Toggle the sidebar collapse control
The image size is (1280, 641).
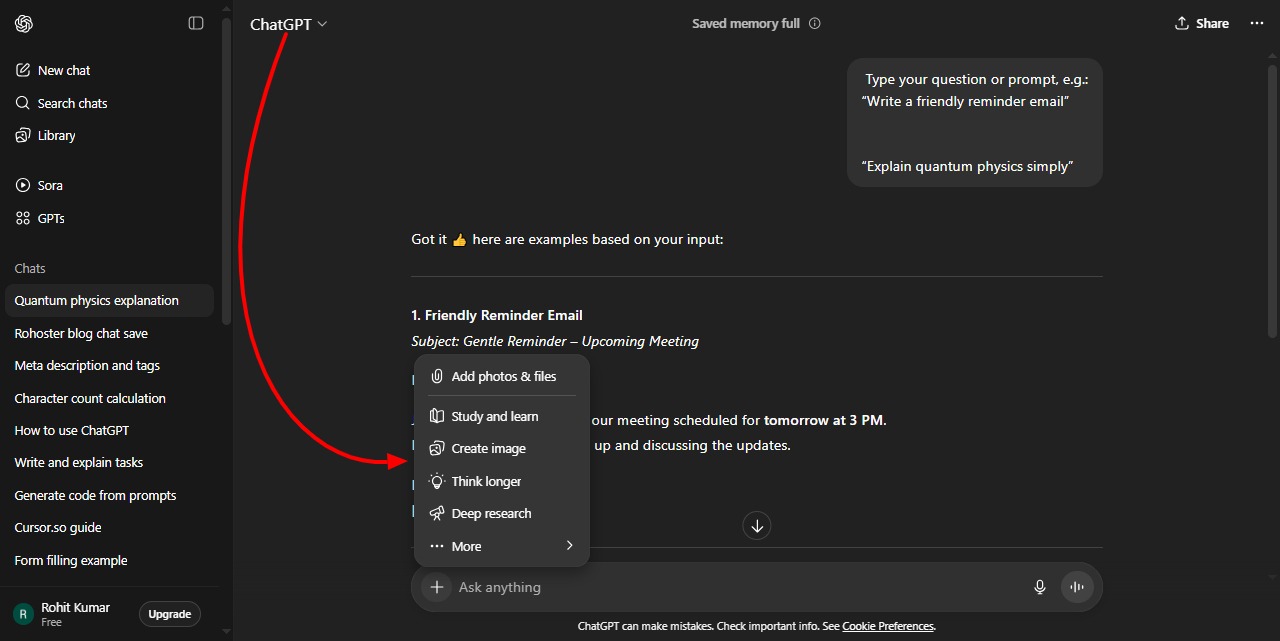click(x=196, y=23)
